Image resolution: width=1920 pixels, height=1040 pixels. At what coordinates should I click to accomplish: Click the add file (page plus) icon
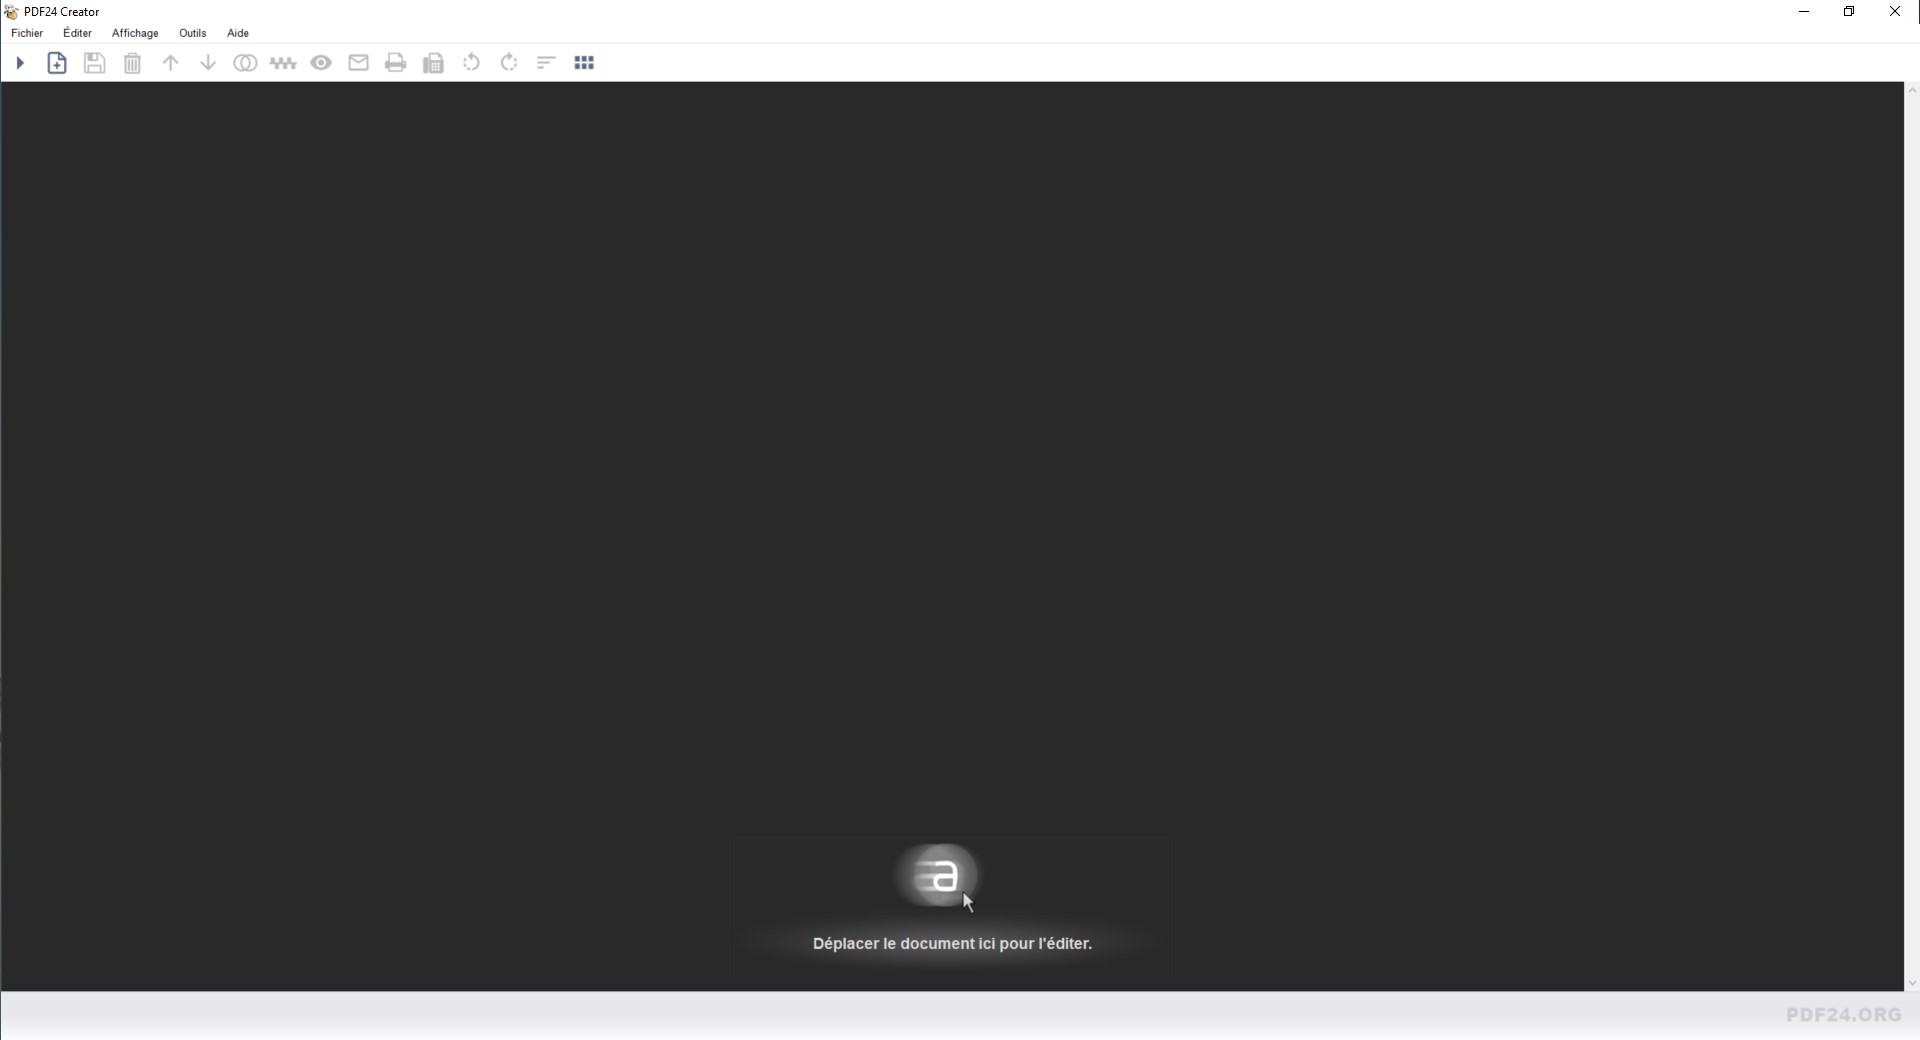pyautogui.click(x=57, y=63)
